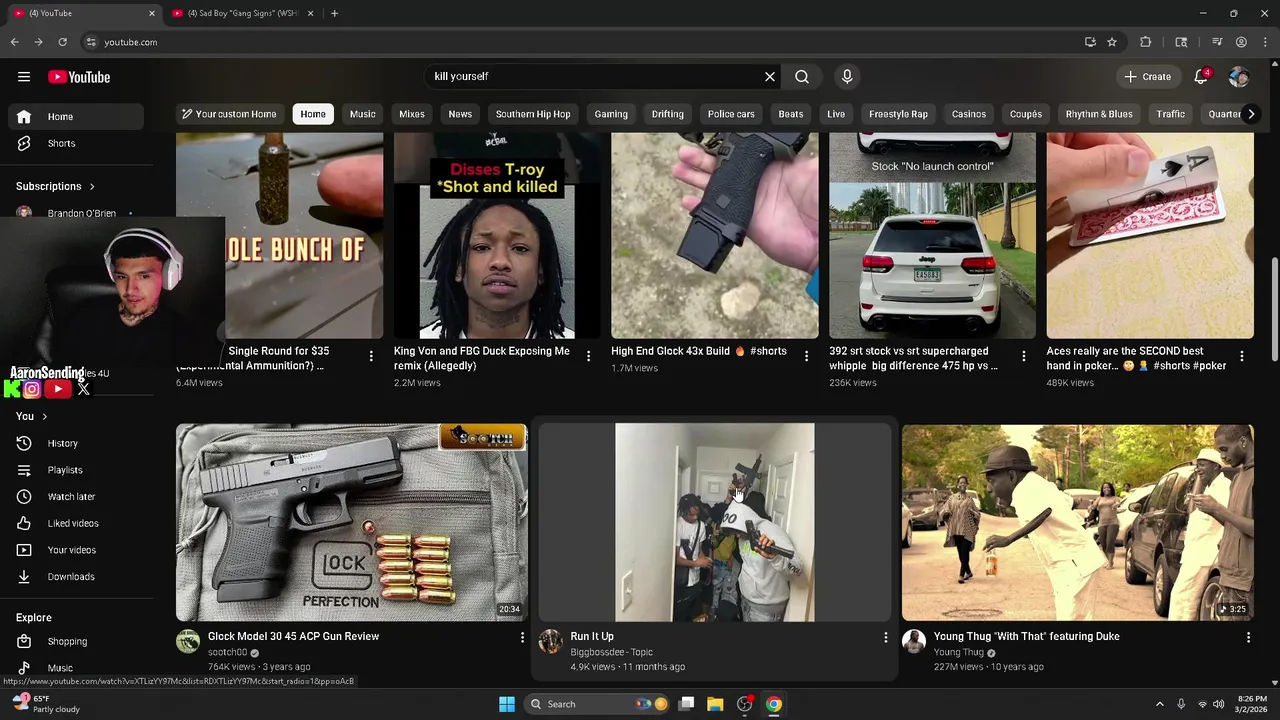1280x720 pixels.
Task: Select the News chip
Action: click(460, 114)
